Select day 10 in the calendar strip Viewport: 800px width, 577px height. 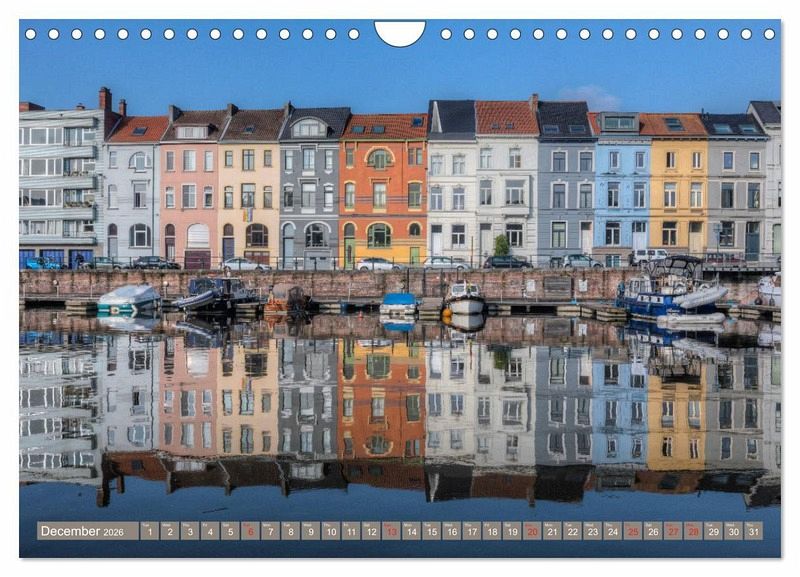pos(331,531)
